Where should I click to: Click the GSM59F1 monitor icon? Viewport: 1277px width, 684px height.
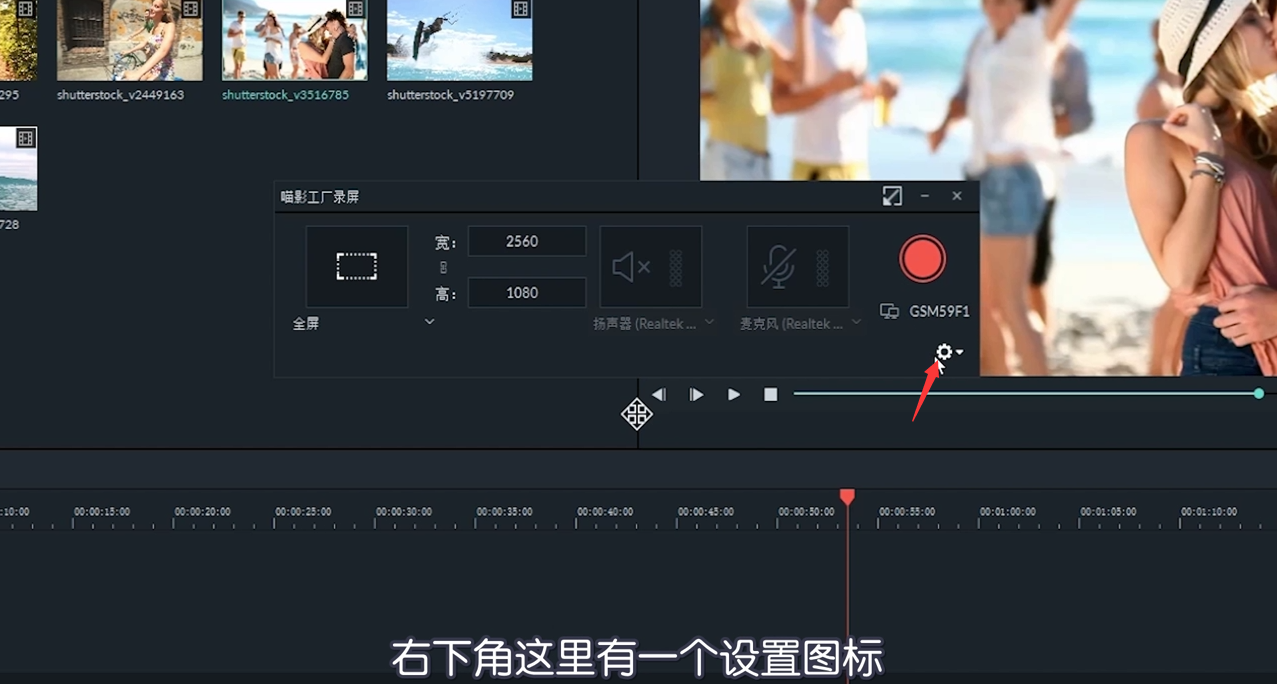click(x=889, y=312)
